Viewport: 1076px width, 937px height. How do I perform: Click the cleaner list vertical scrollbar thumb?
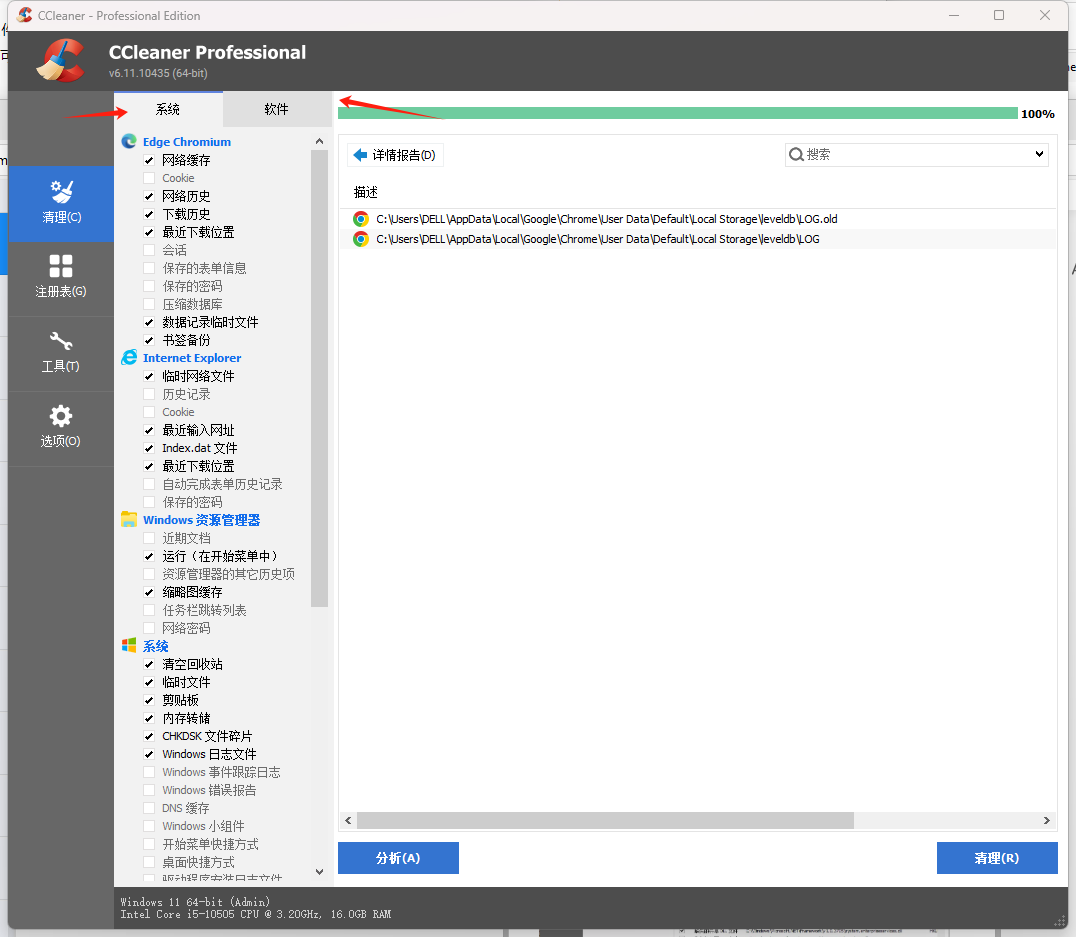(x=319, y=379)
